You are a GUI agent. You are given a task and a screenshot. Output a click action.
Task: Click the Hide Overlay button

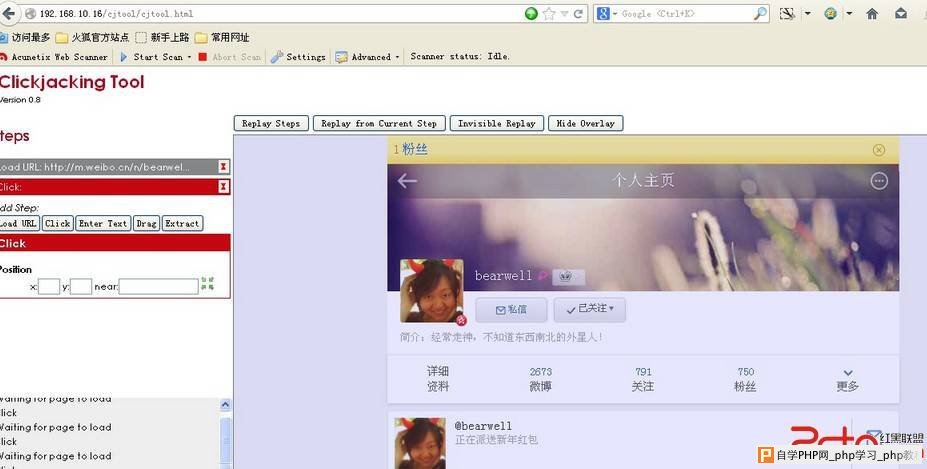(586, 123)
